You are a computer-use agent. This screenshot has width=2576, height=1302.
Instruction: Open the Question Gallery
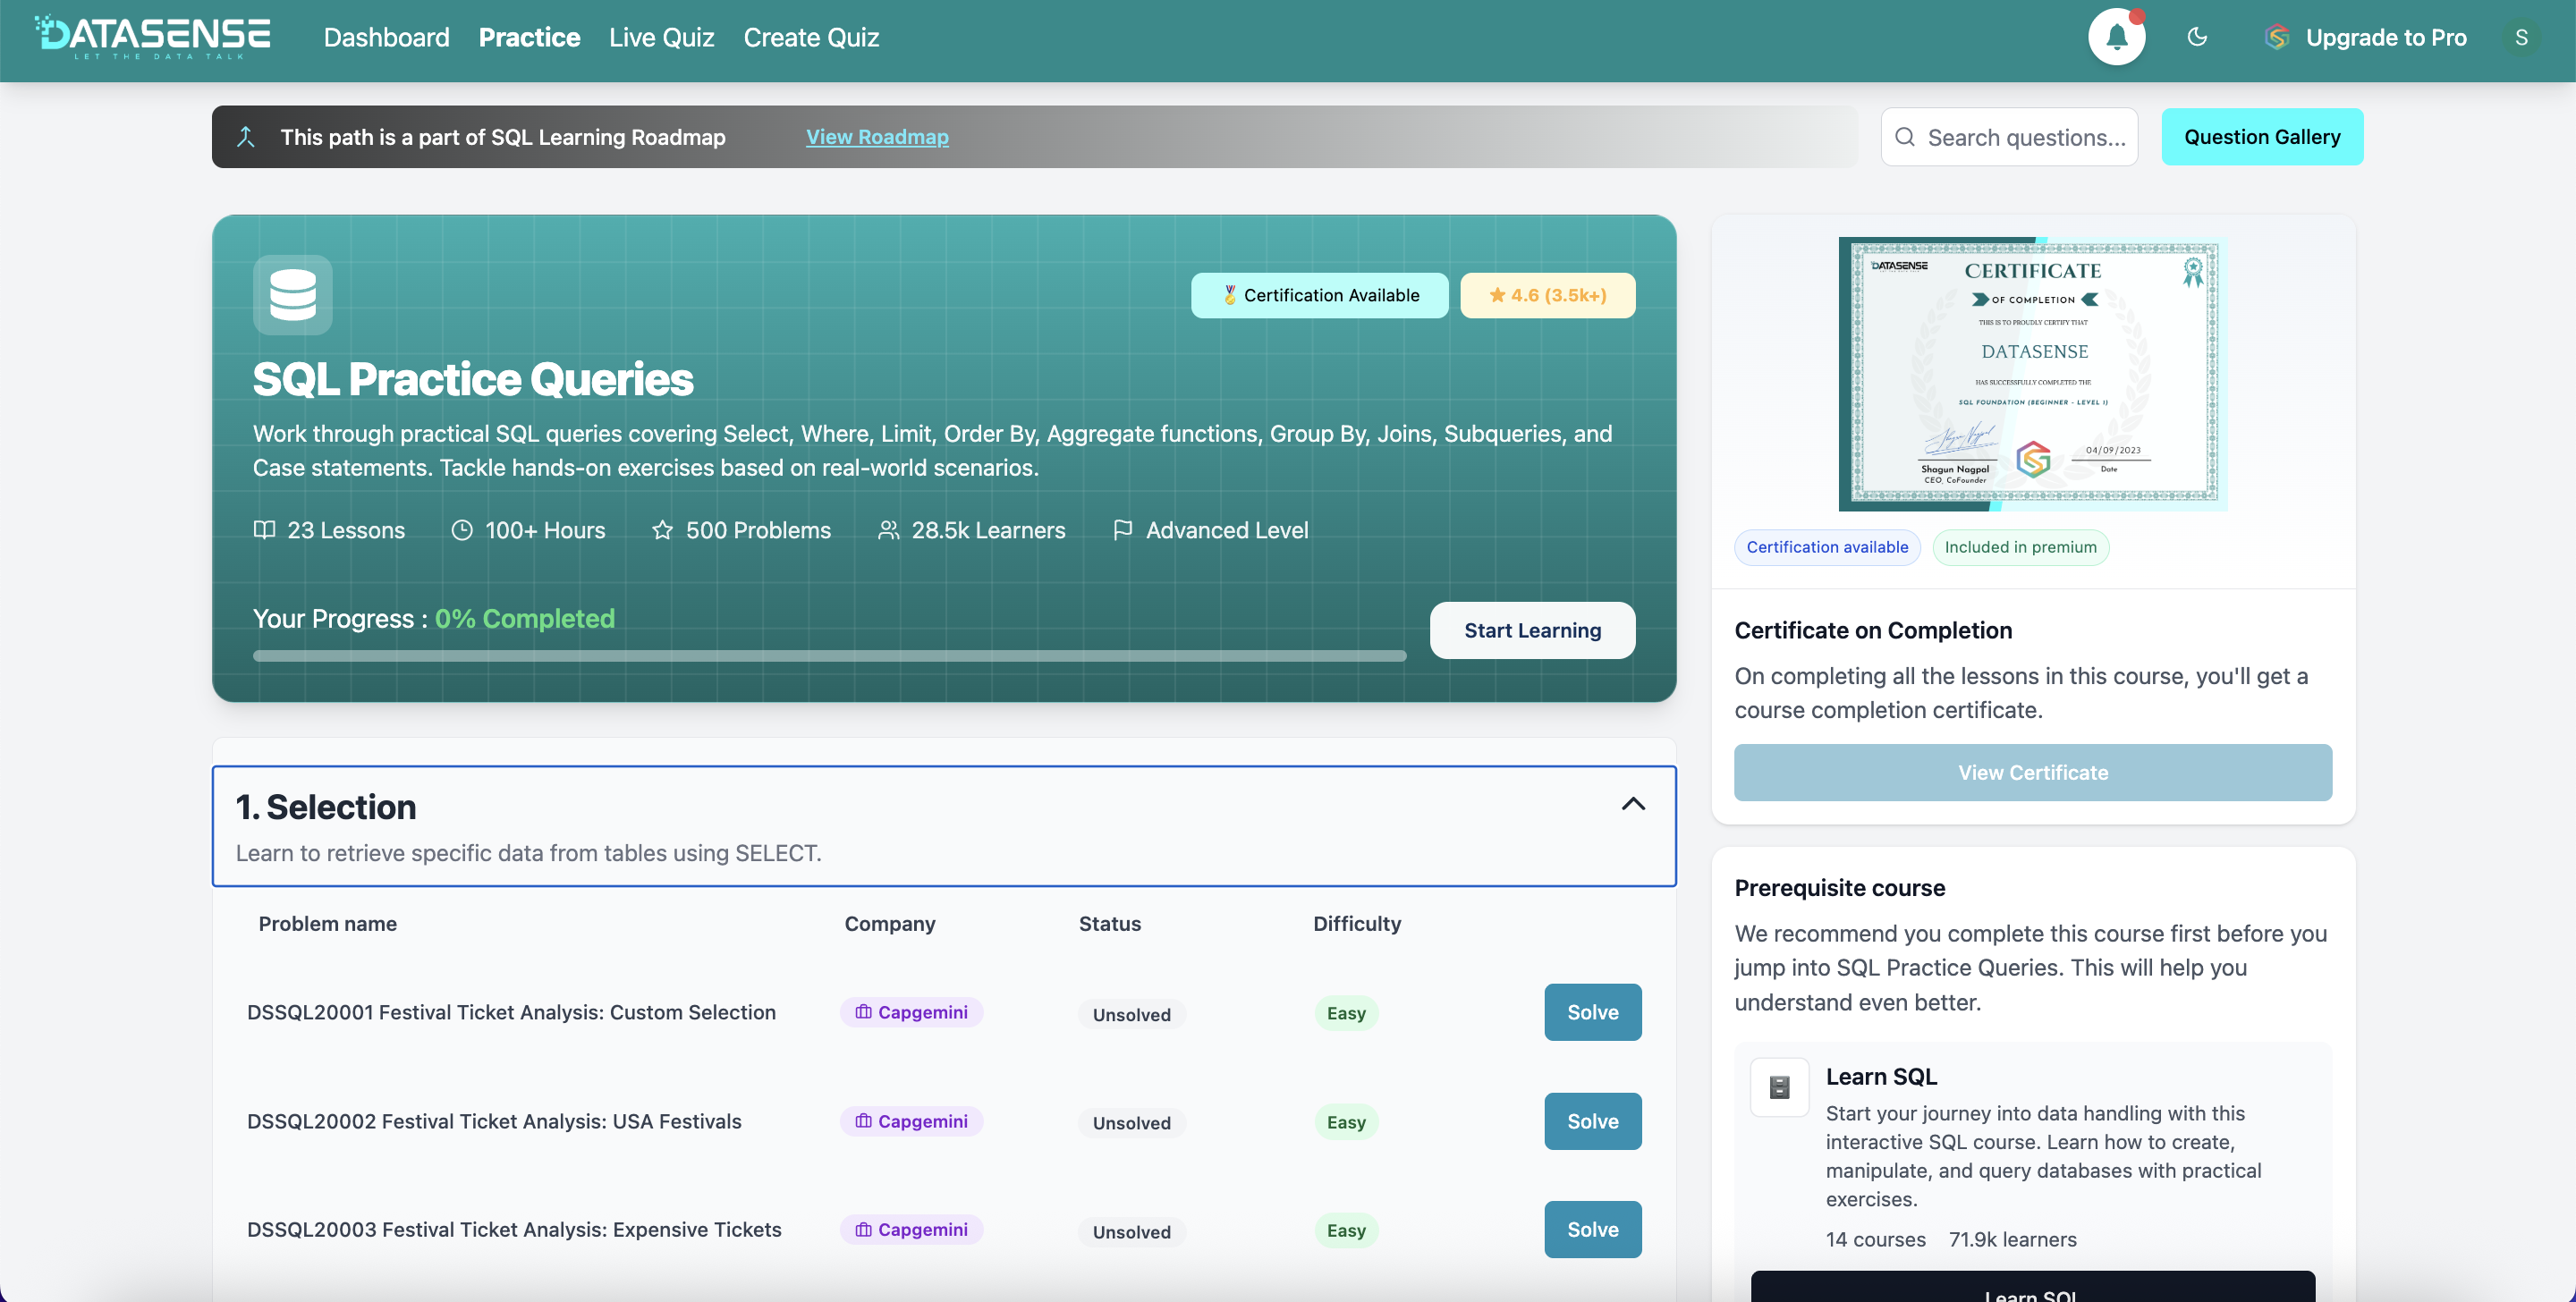click(x=2261, y=137)
